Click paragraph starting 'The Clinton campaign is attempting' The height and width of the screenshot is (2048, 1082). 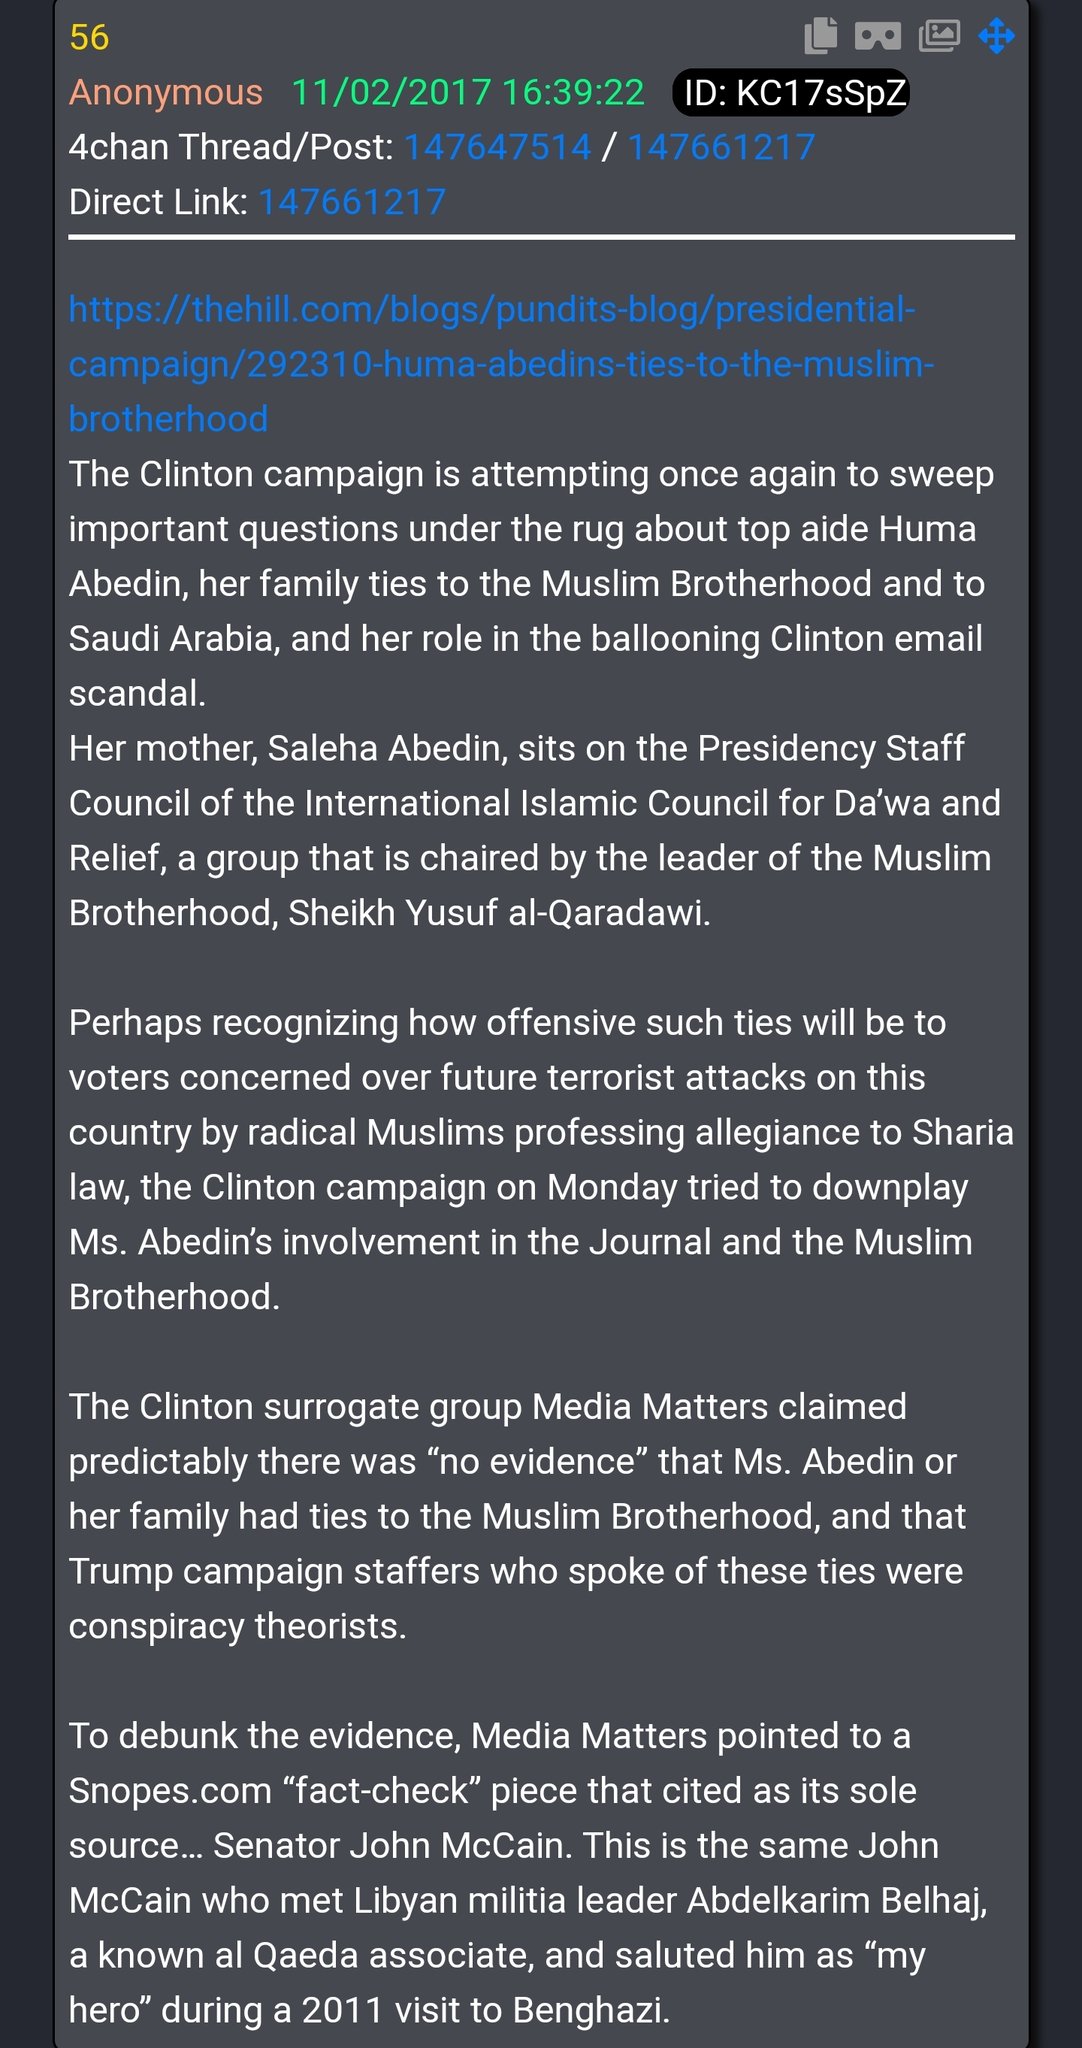point(532,584)
